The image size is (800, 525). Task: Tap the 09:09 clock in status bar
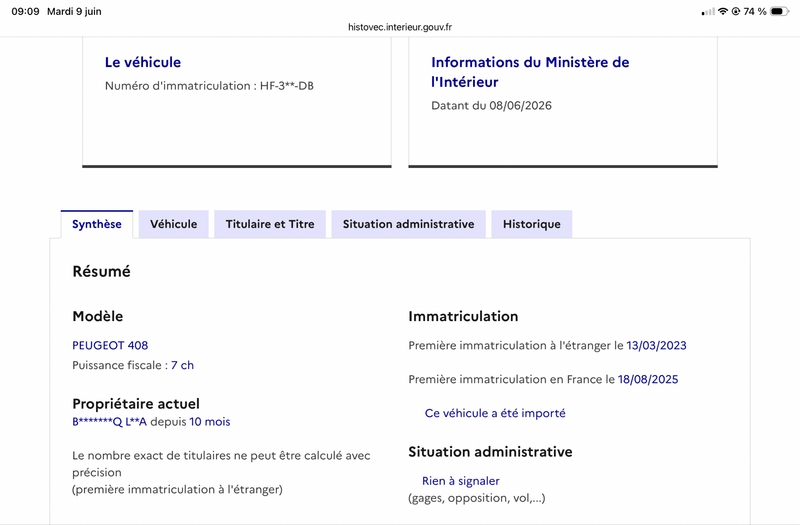pyautogui.click(x=25, y=11)
